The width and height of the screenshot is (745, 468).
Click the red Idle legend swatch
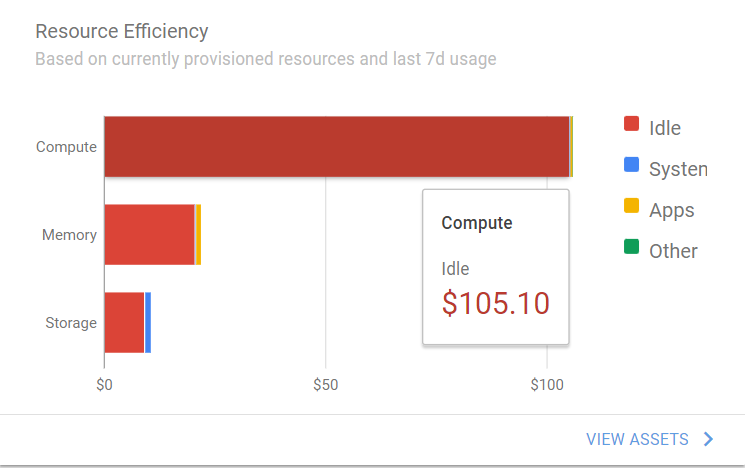click(x=631, y=124)
